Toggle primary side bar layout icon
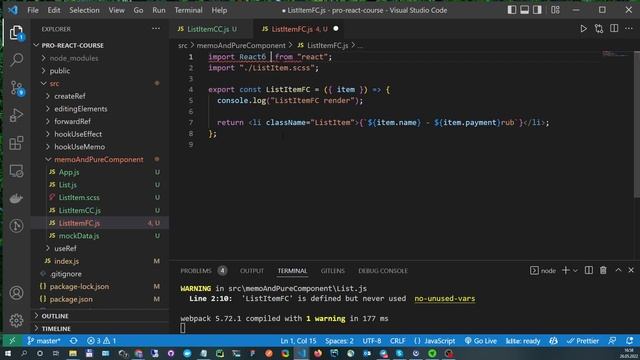Viewport: 640px width, 360px height. coord(511,10)
